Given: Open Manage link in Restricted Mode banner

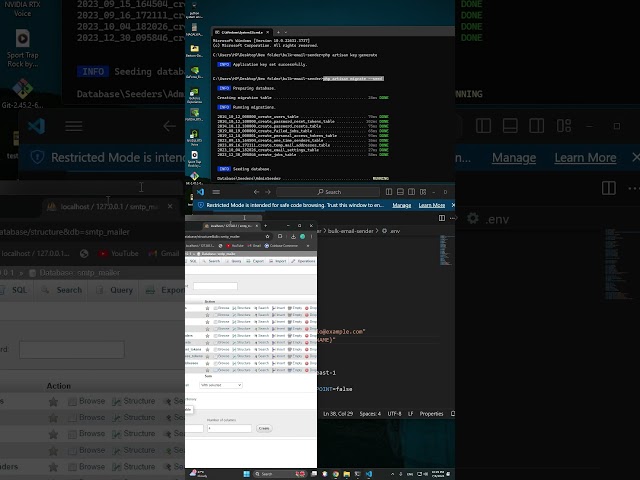Looking at the screenshot, I should click(x=401, y=205).
